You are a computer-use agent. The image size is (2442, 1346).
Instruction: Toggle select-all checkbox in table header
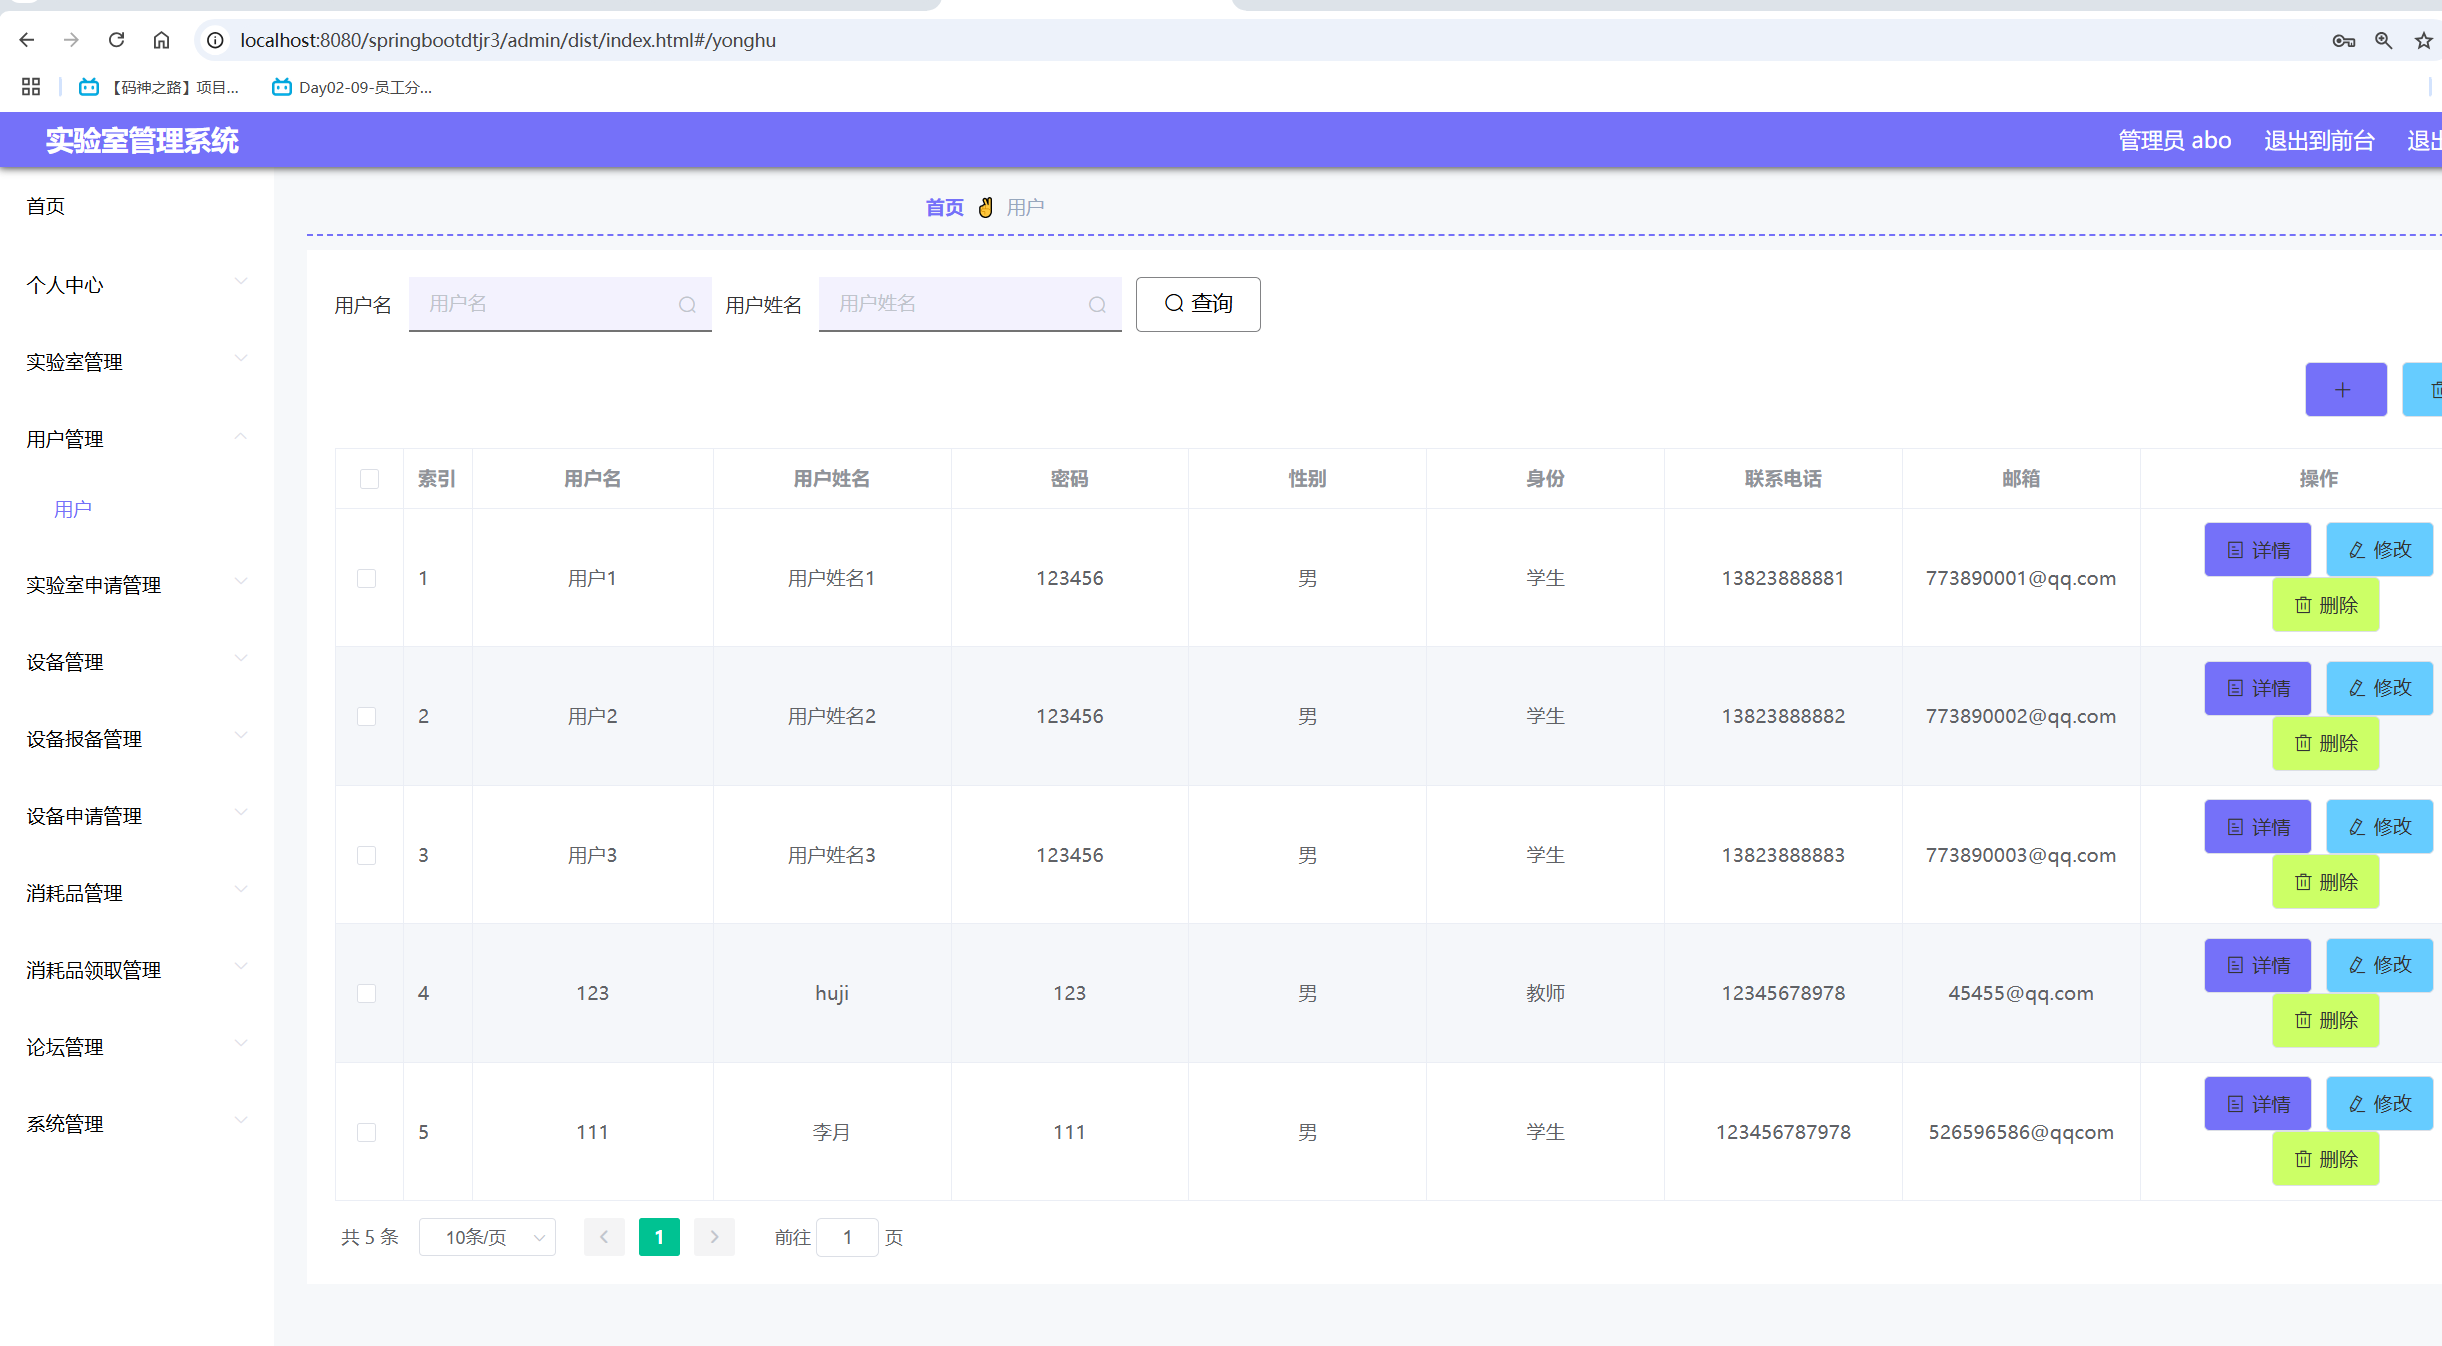369,479
